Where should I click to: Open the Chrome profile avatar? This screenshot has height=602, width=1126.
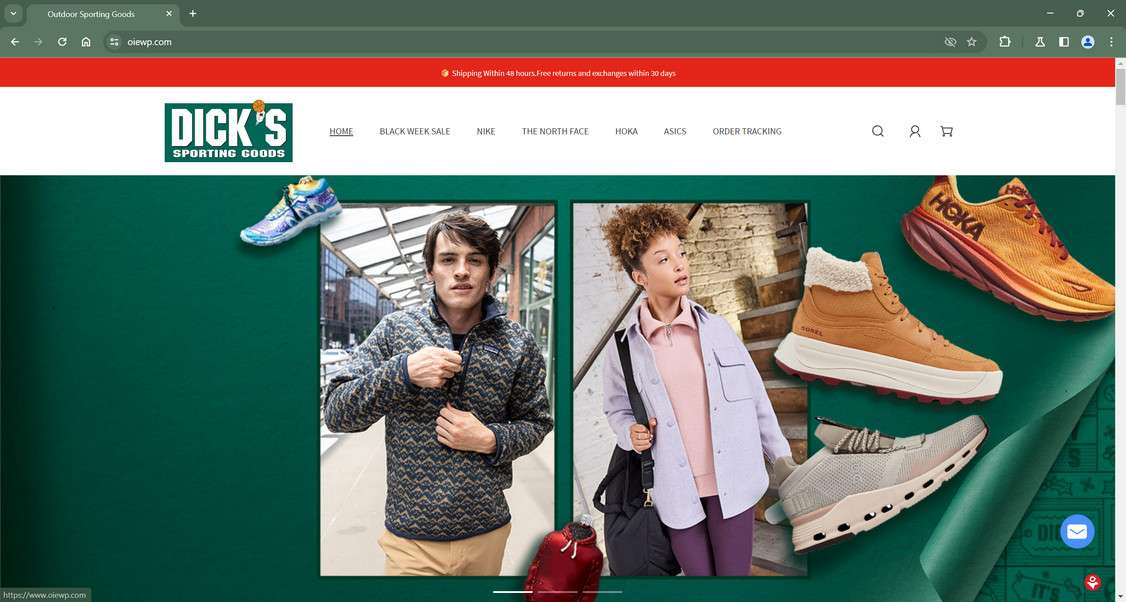click(1088, 42)
